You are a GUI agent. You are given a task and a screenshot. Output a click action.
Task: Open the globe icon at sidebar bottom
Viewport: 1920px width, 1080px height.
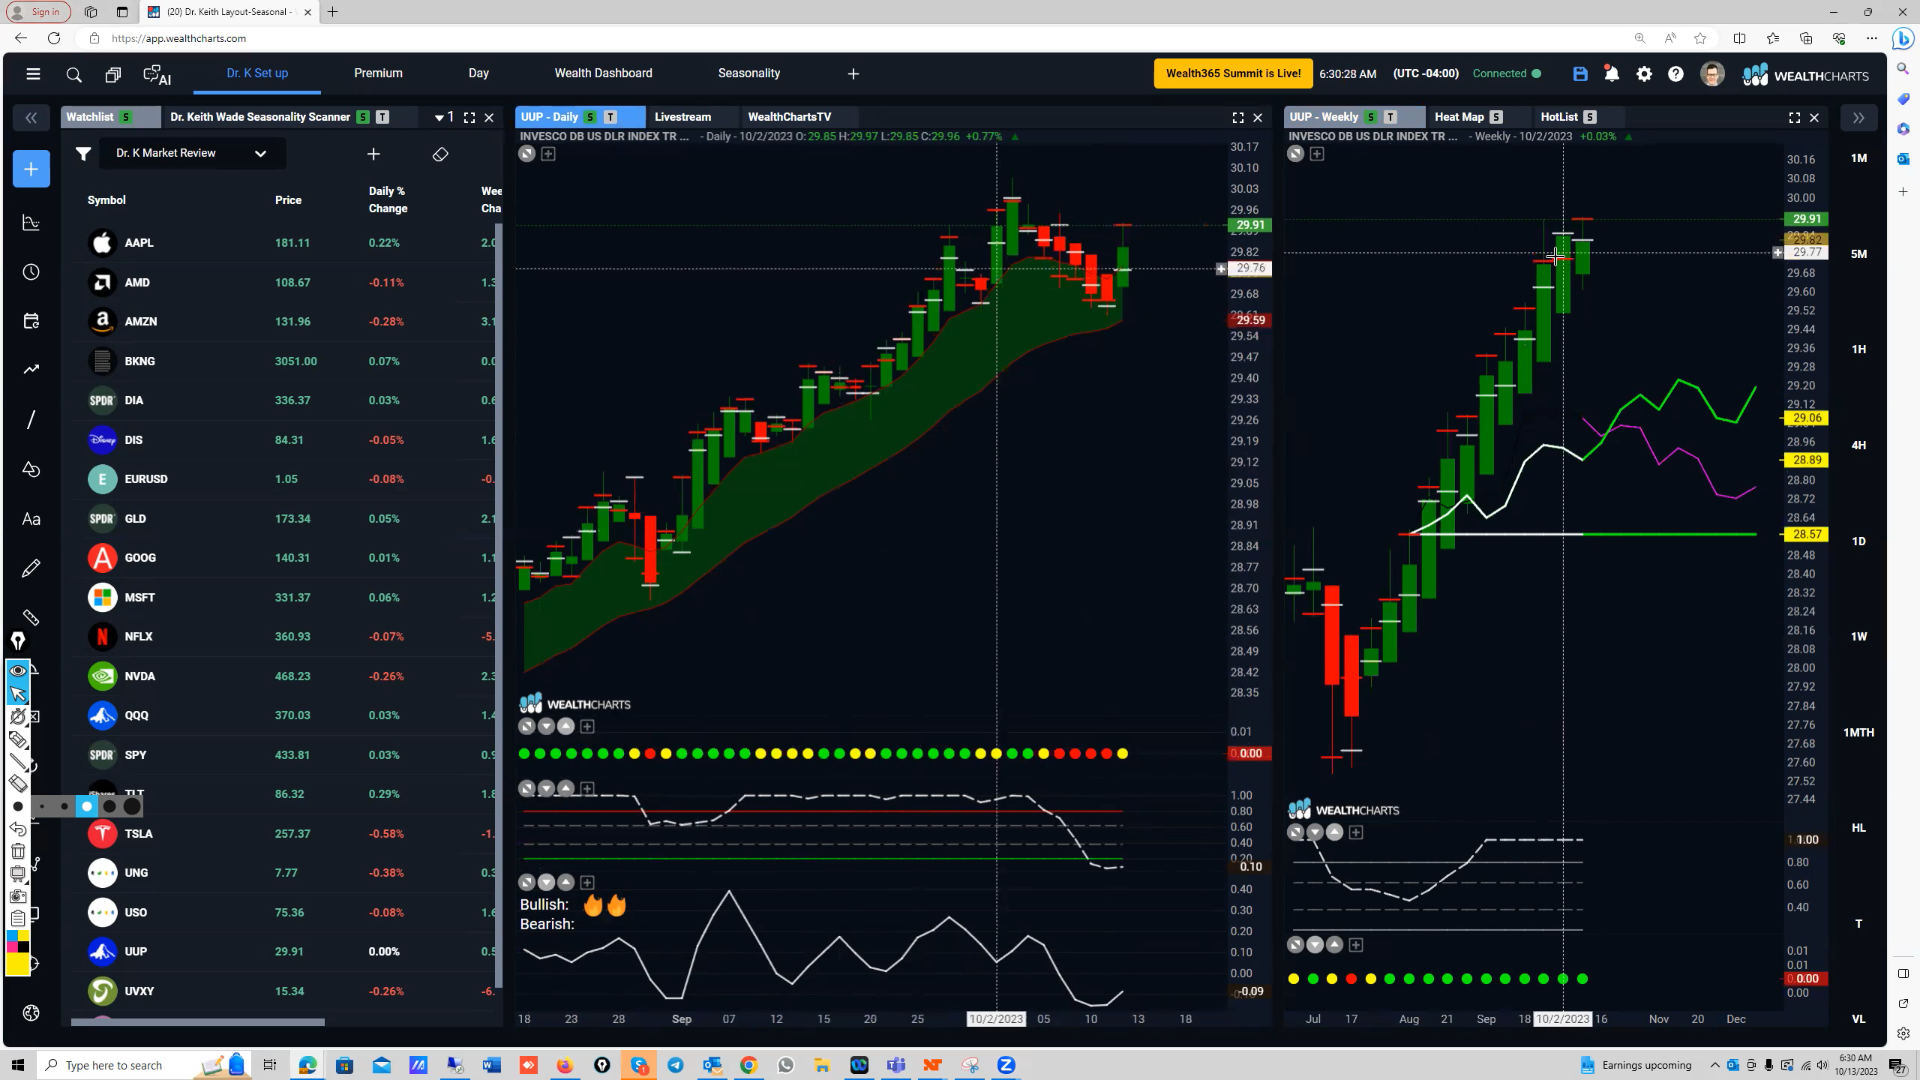[31, 1013]
